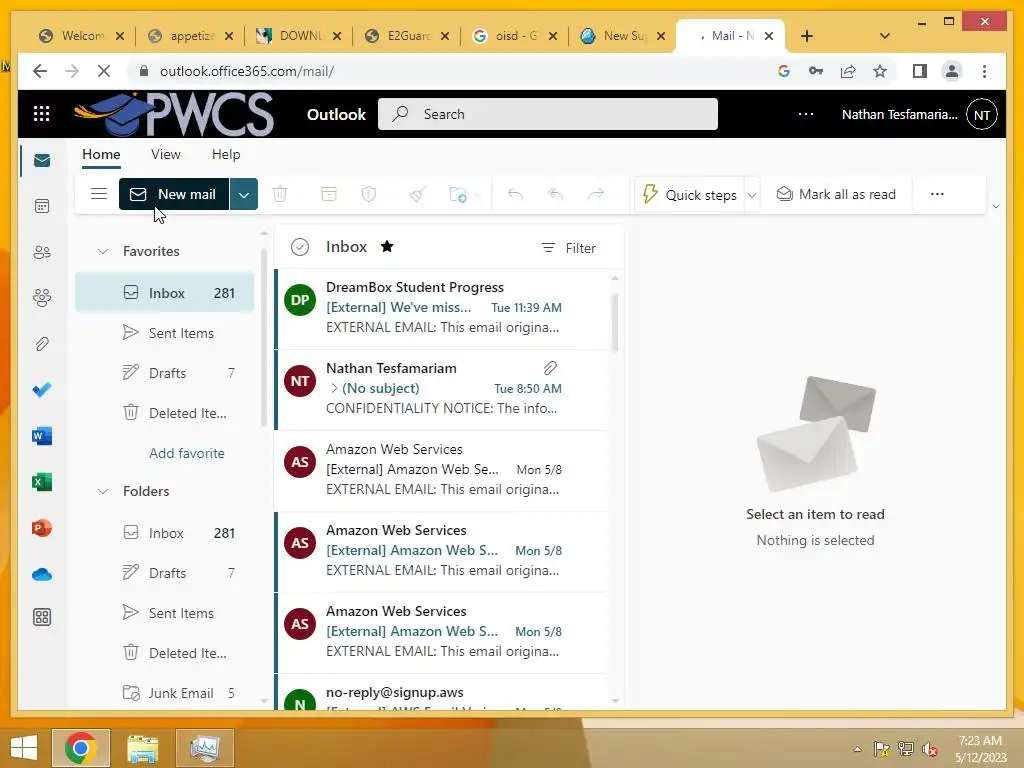Click the Add favorite link
This screenshot has width=1024, height=768.
point(187,453)
